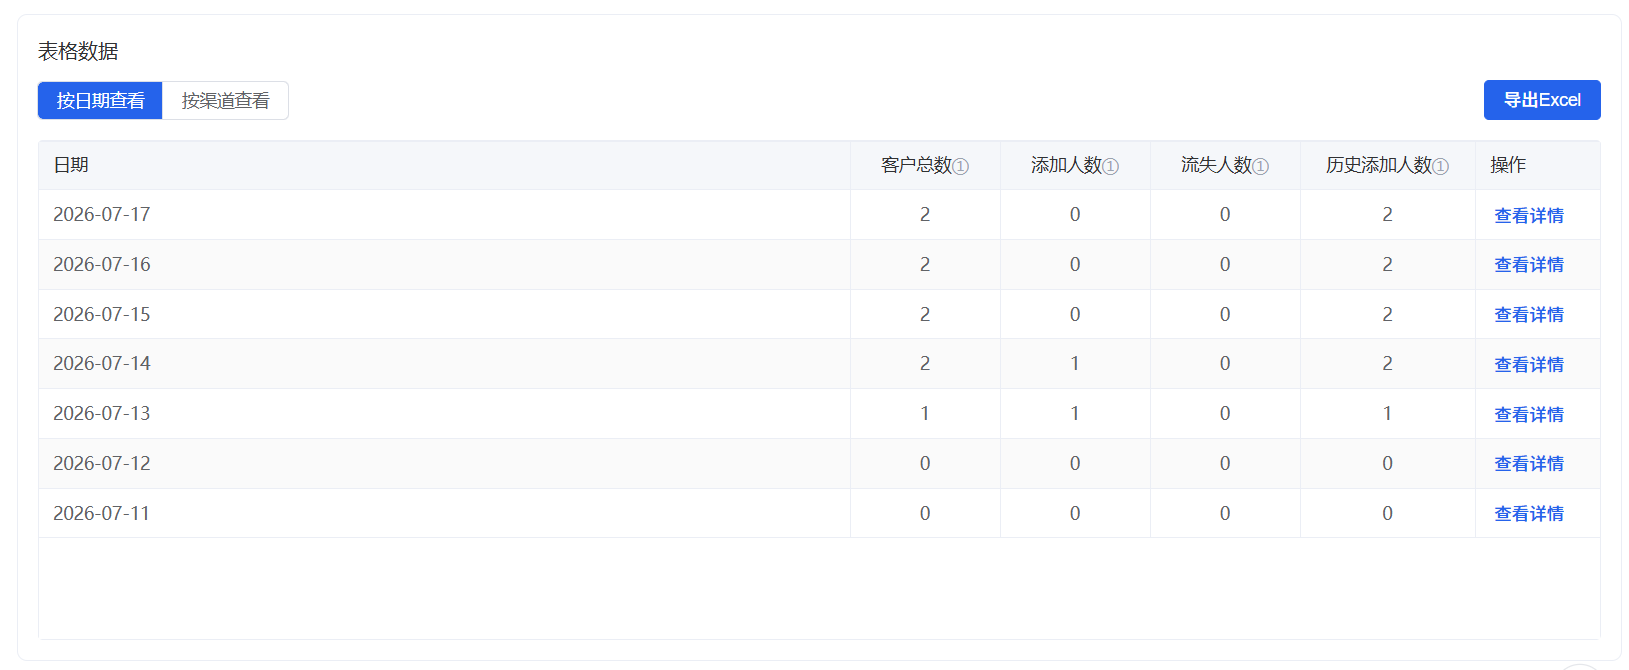View details of 2026-07-14 row
Screen dimensions: 1629x670
pyautogui.click(x=1529, y=364)
